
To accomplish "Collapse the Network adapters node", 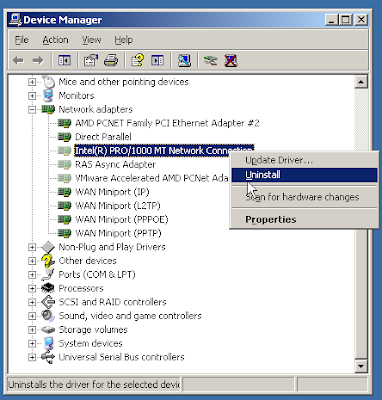I will [x=32, y=109].
